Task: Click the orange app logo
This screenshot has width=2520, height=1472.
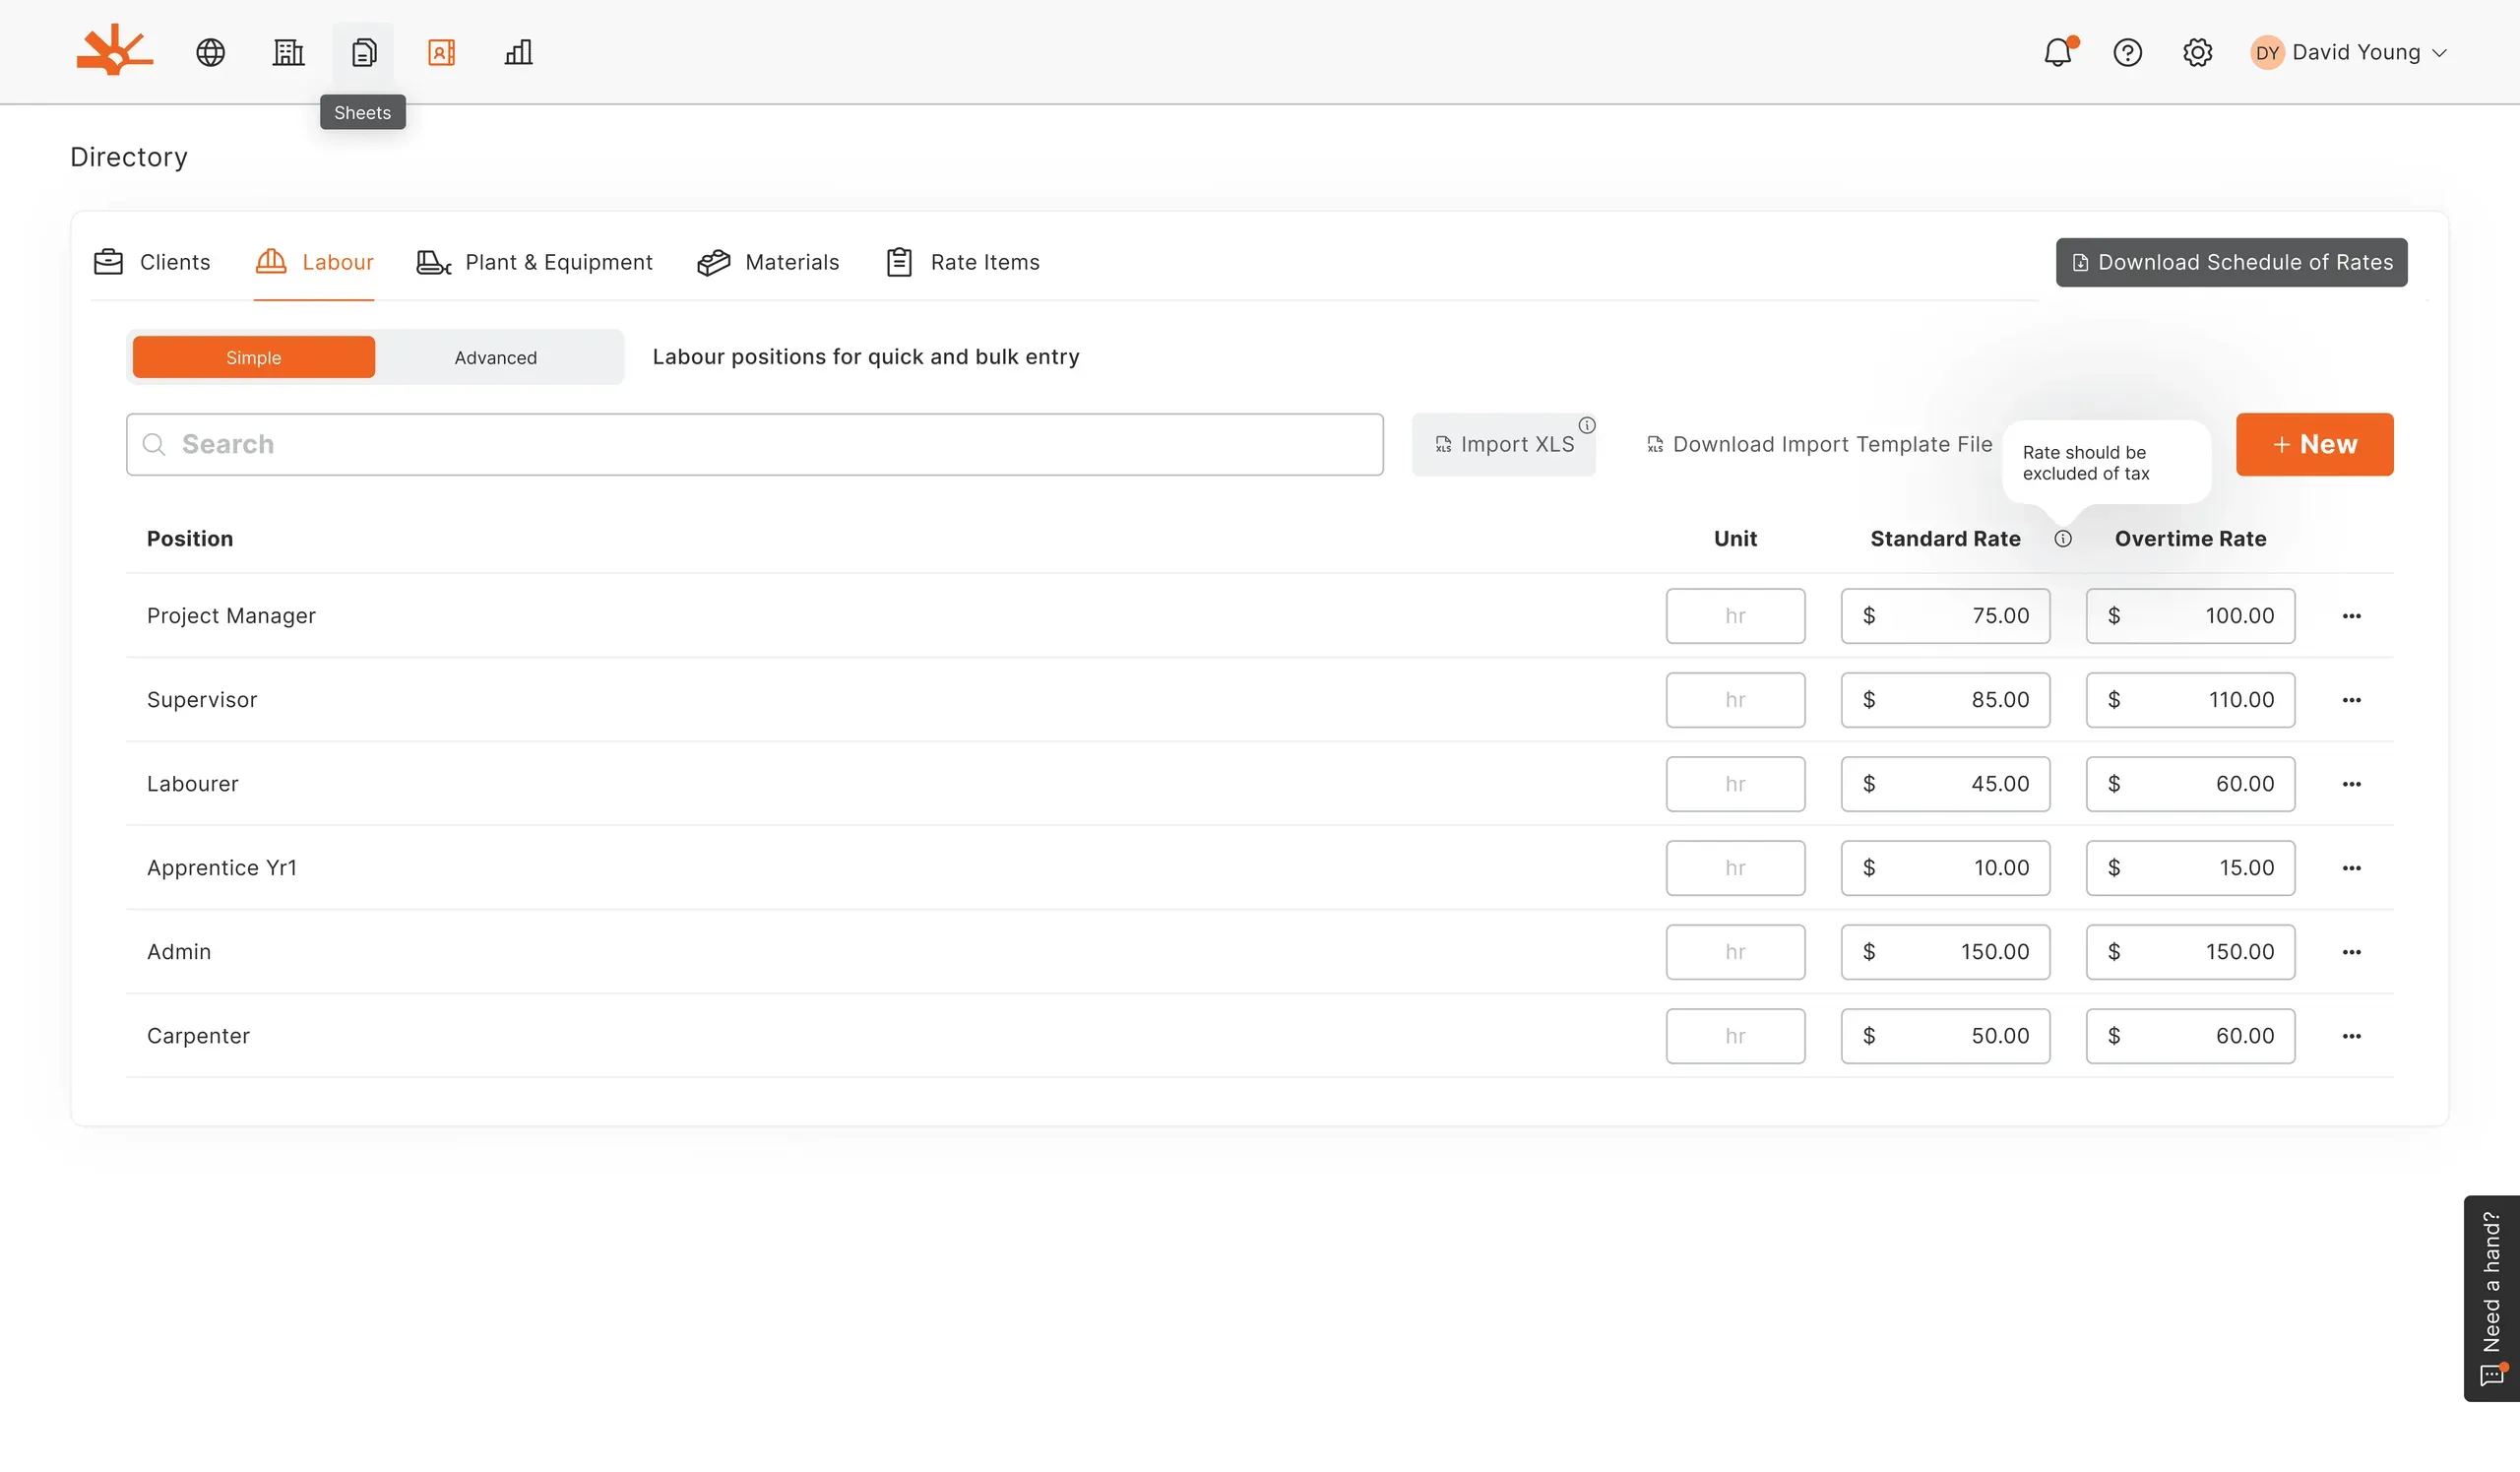Action: pos(114,51)
